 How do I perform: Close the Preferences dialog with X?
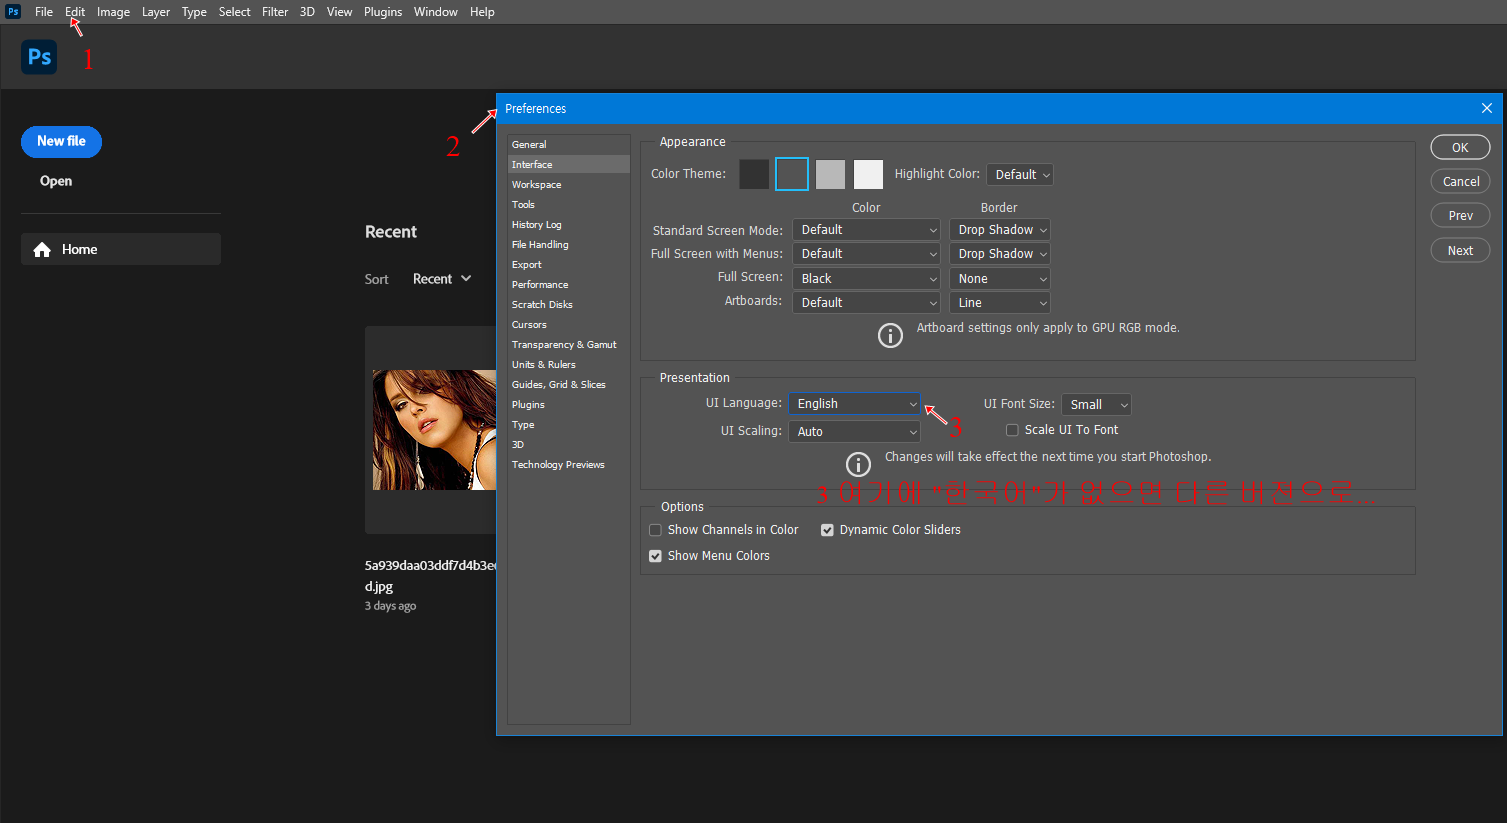[1486, 108]
